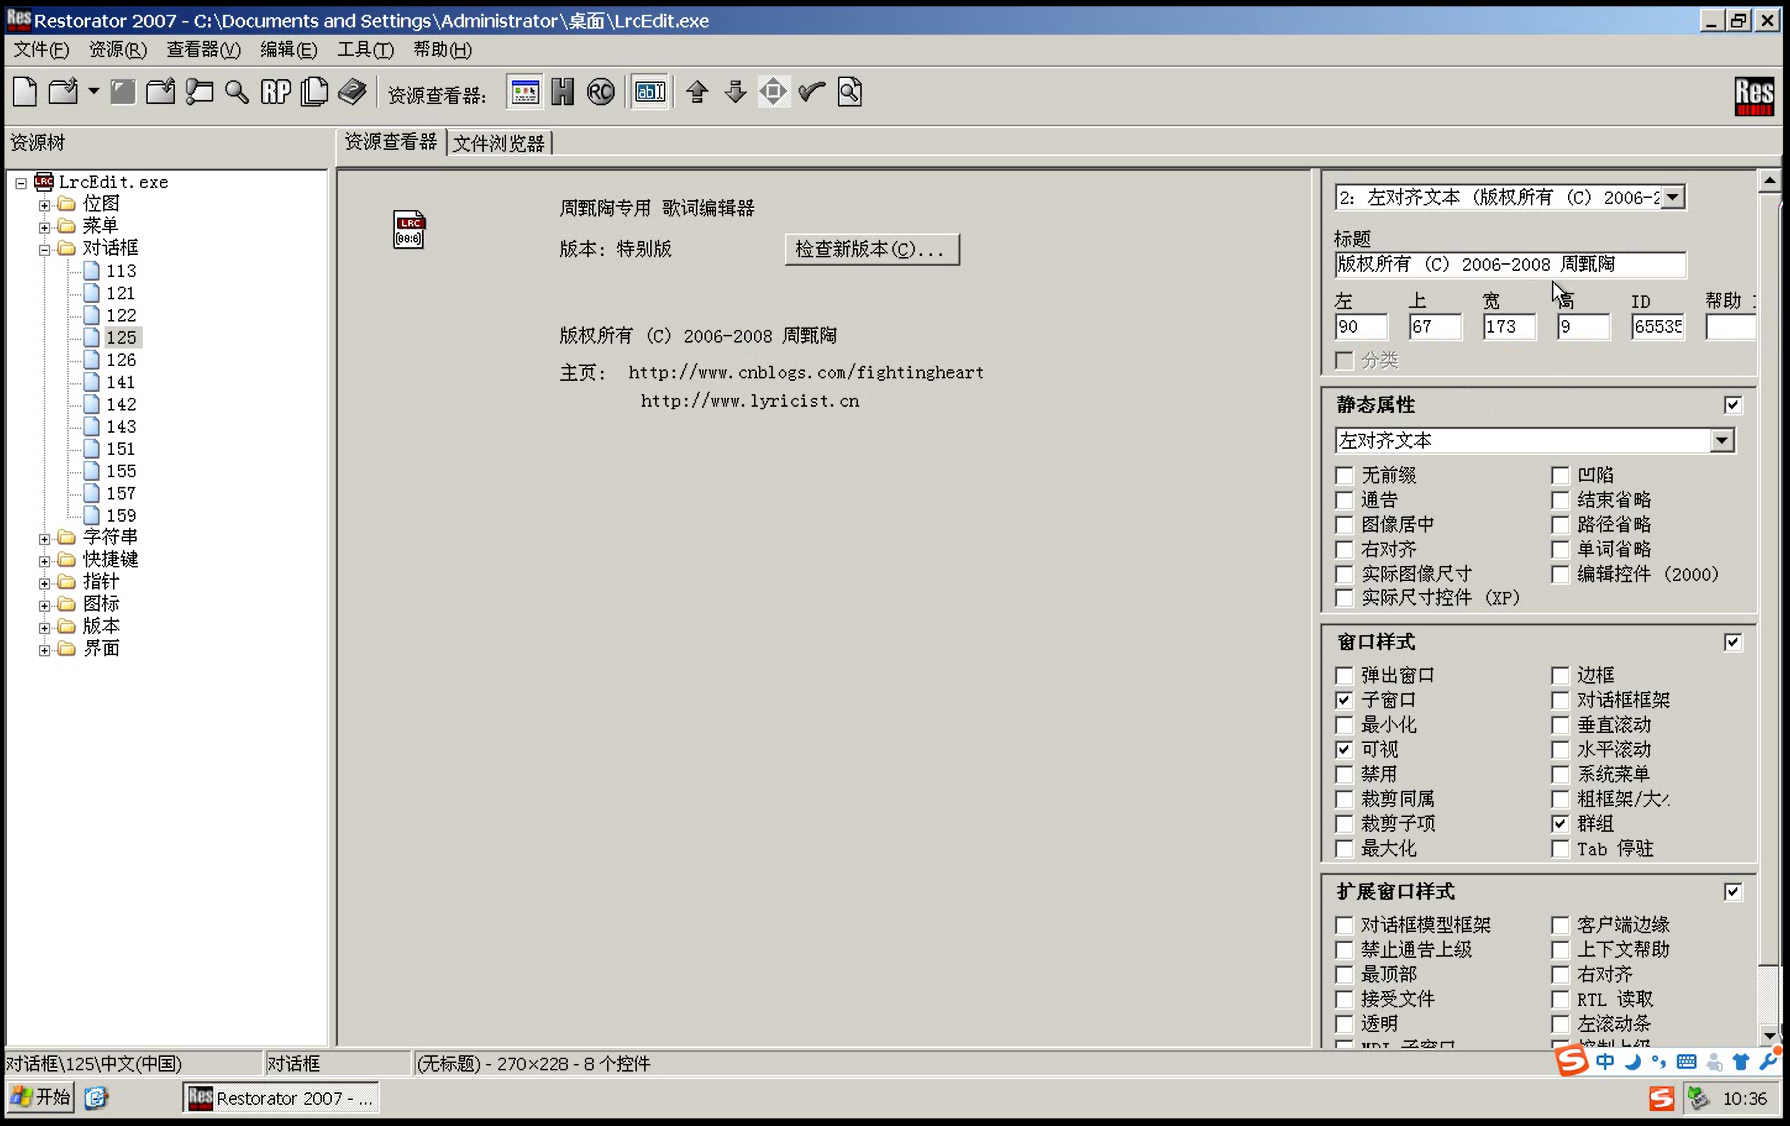Select the default view mode icon
Screen dimensions: 1790x1126
click(x=525, y=92)
